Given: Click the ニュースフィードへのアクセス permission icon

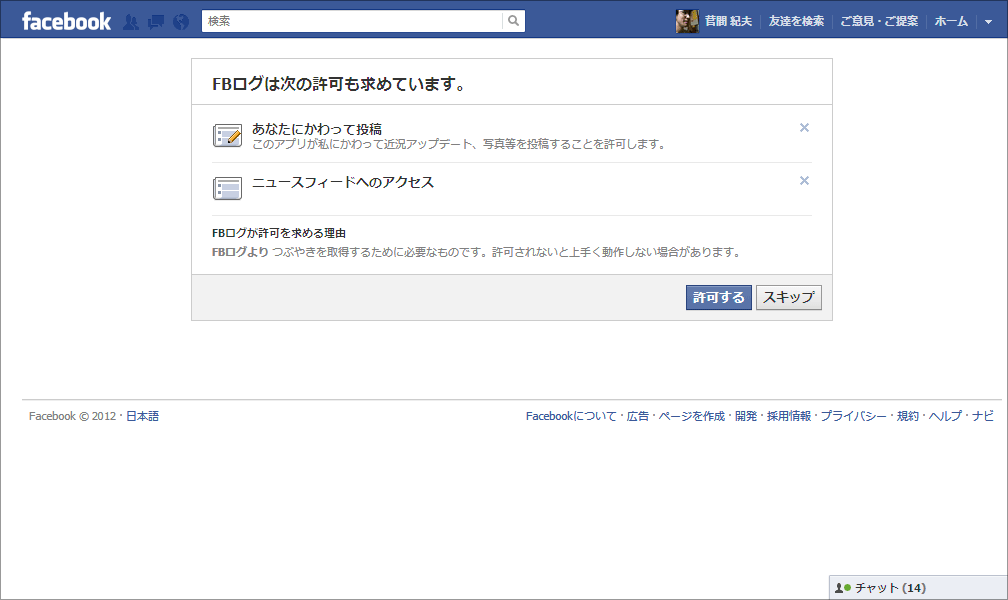Looking at the screenshot, I should coord(228,188).
